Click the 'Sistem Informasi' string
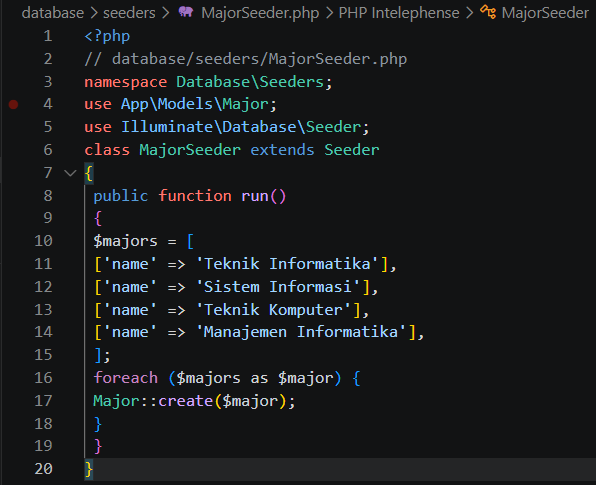This screenshot has width=596, height=485. [278, 287]
